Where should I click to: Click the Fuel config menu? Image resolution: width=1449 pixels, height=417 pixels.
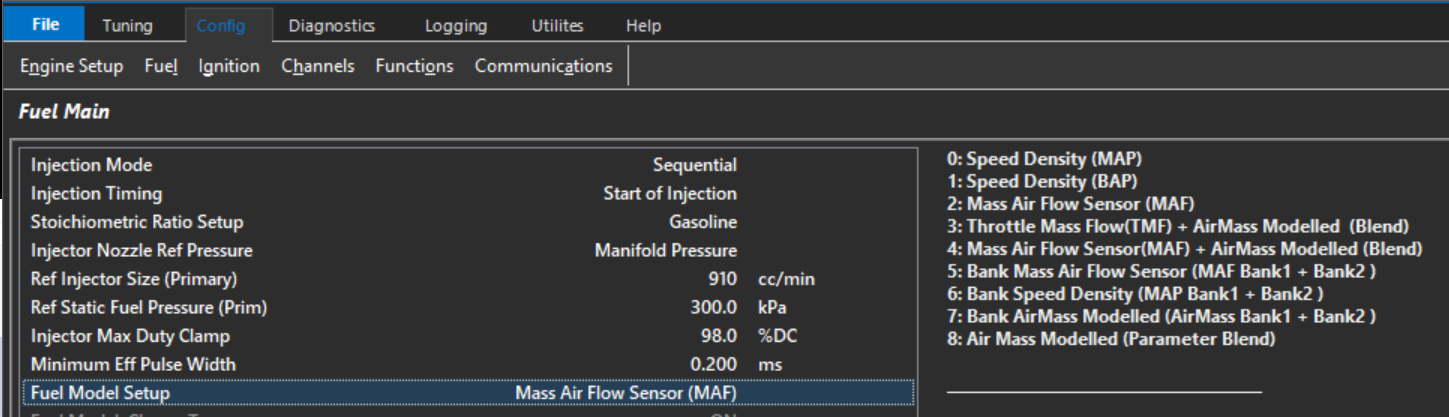[x=161, y=66]
